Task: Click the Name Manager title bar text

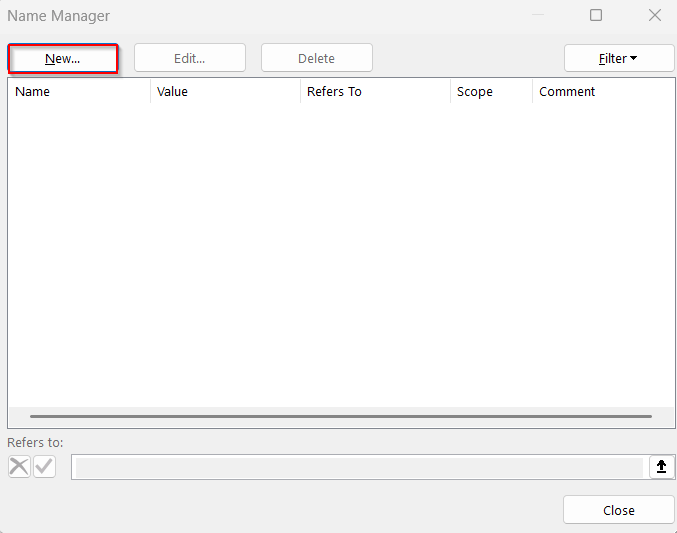Action: pyautogui.click(x=59, y=16)
